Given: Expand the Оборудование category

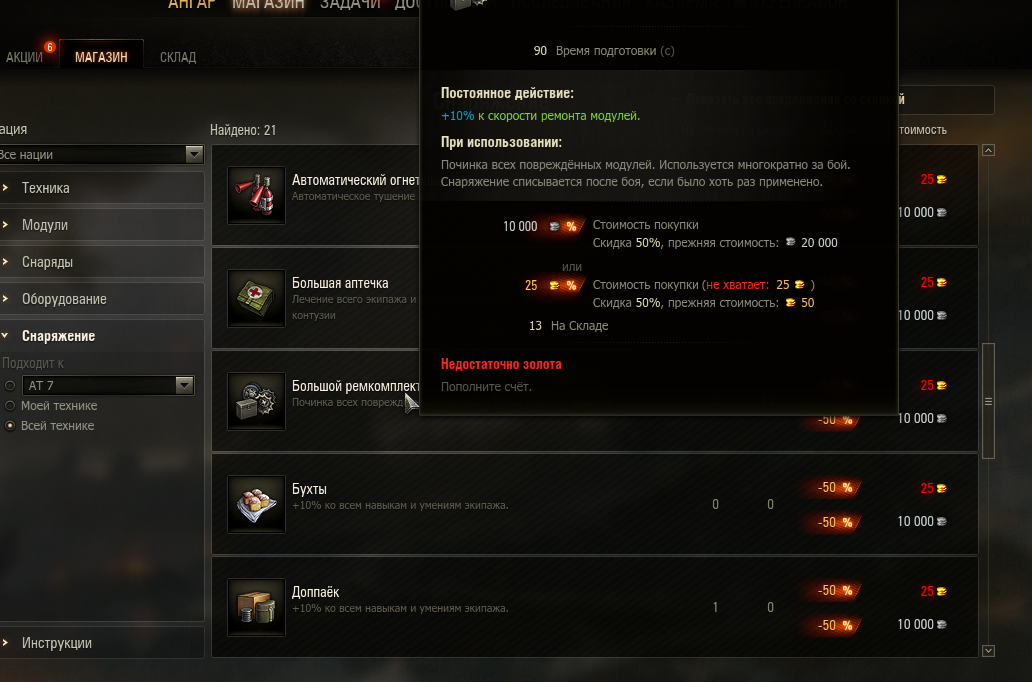Looking at the screenshot, I should coord(102,299).
